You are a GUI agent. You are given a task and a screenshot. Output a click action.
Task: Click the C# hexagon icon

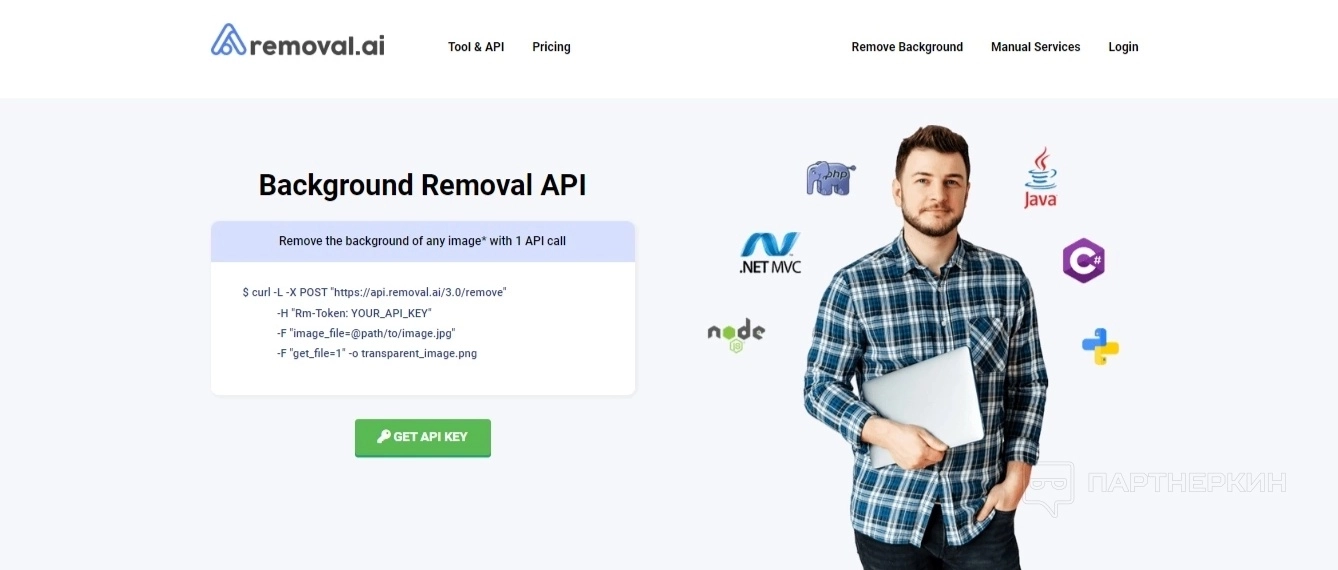point(1083,261)
